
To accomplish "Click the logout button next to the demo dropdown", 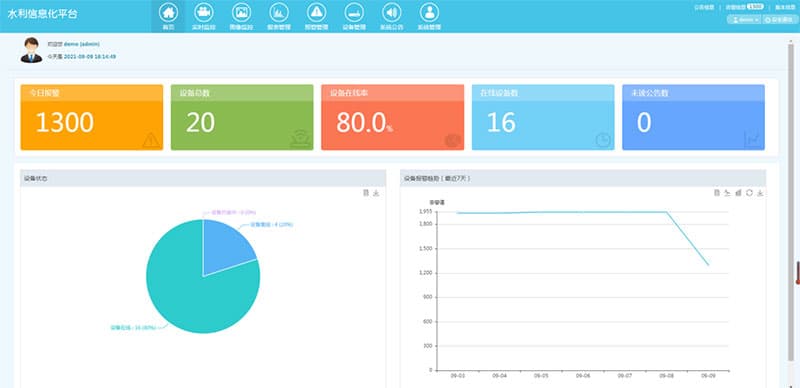I will pyautogui.click(x=780, y=19).
